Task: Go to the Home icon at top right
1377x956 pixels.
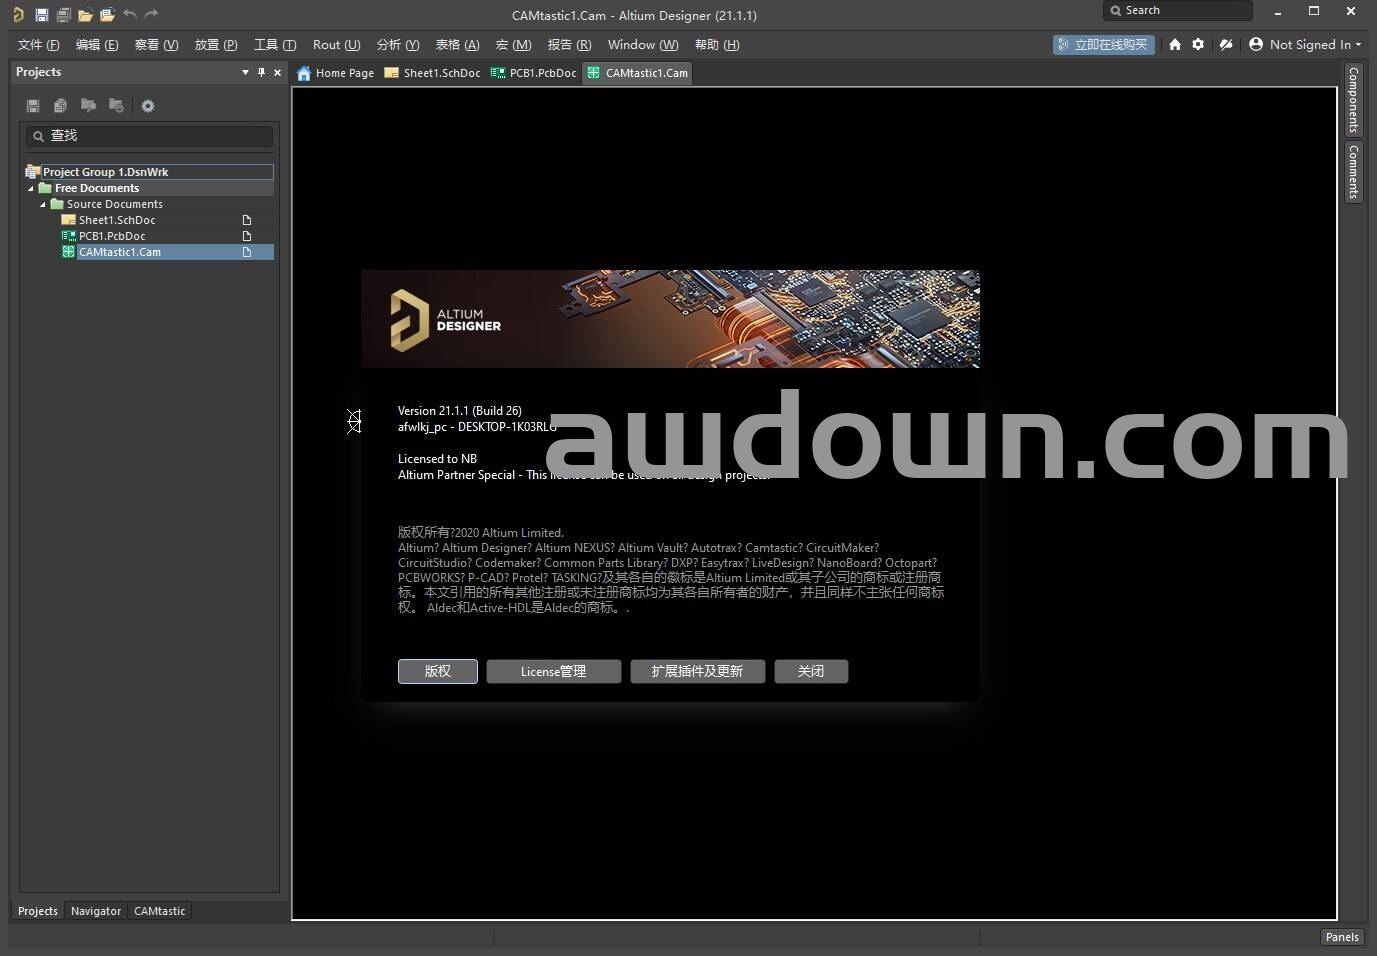Action: [x=1175, y=44]
